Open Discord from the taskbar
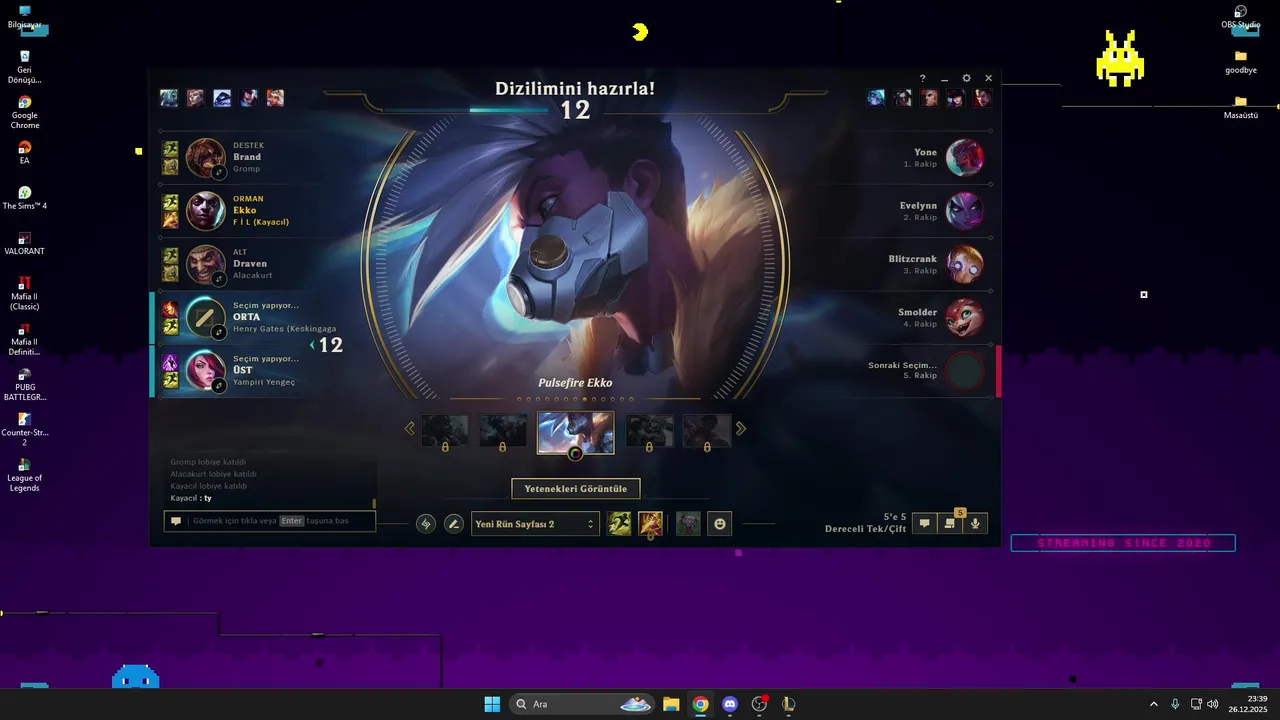Viewport: 1280px width, 720px height. tap(730, 704)
